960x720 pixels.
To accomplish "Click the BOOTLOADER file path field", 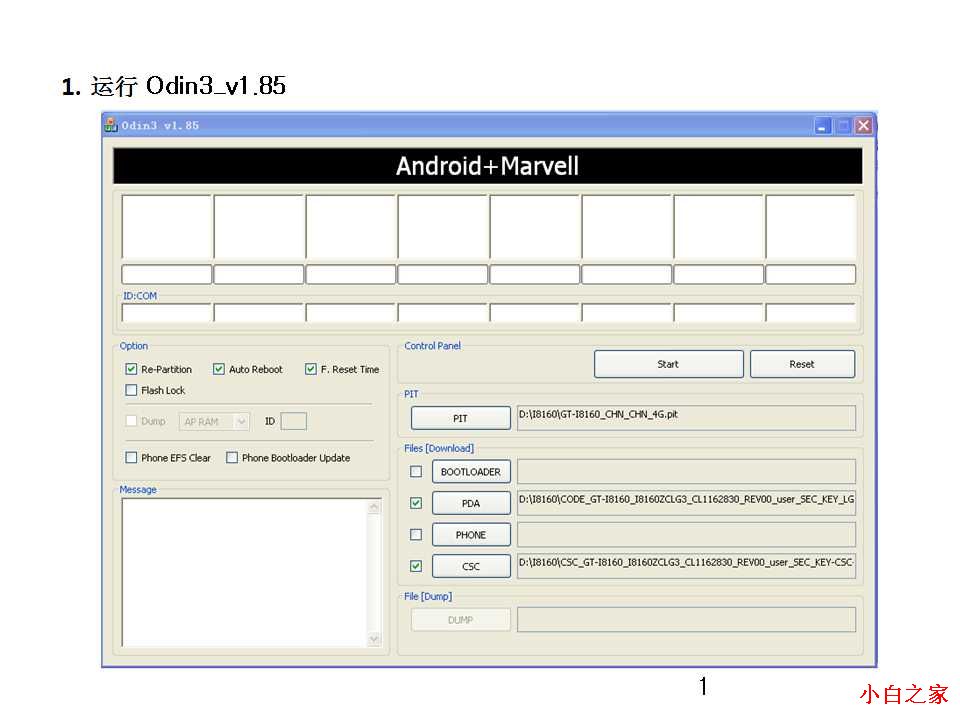I will [x=686, y=472].
